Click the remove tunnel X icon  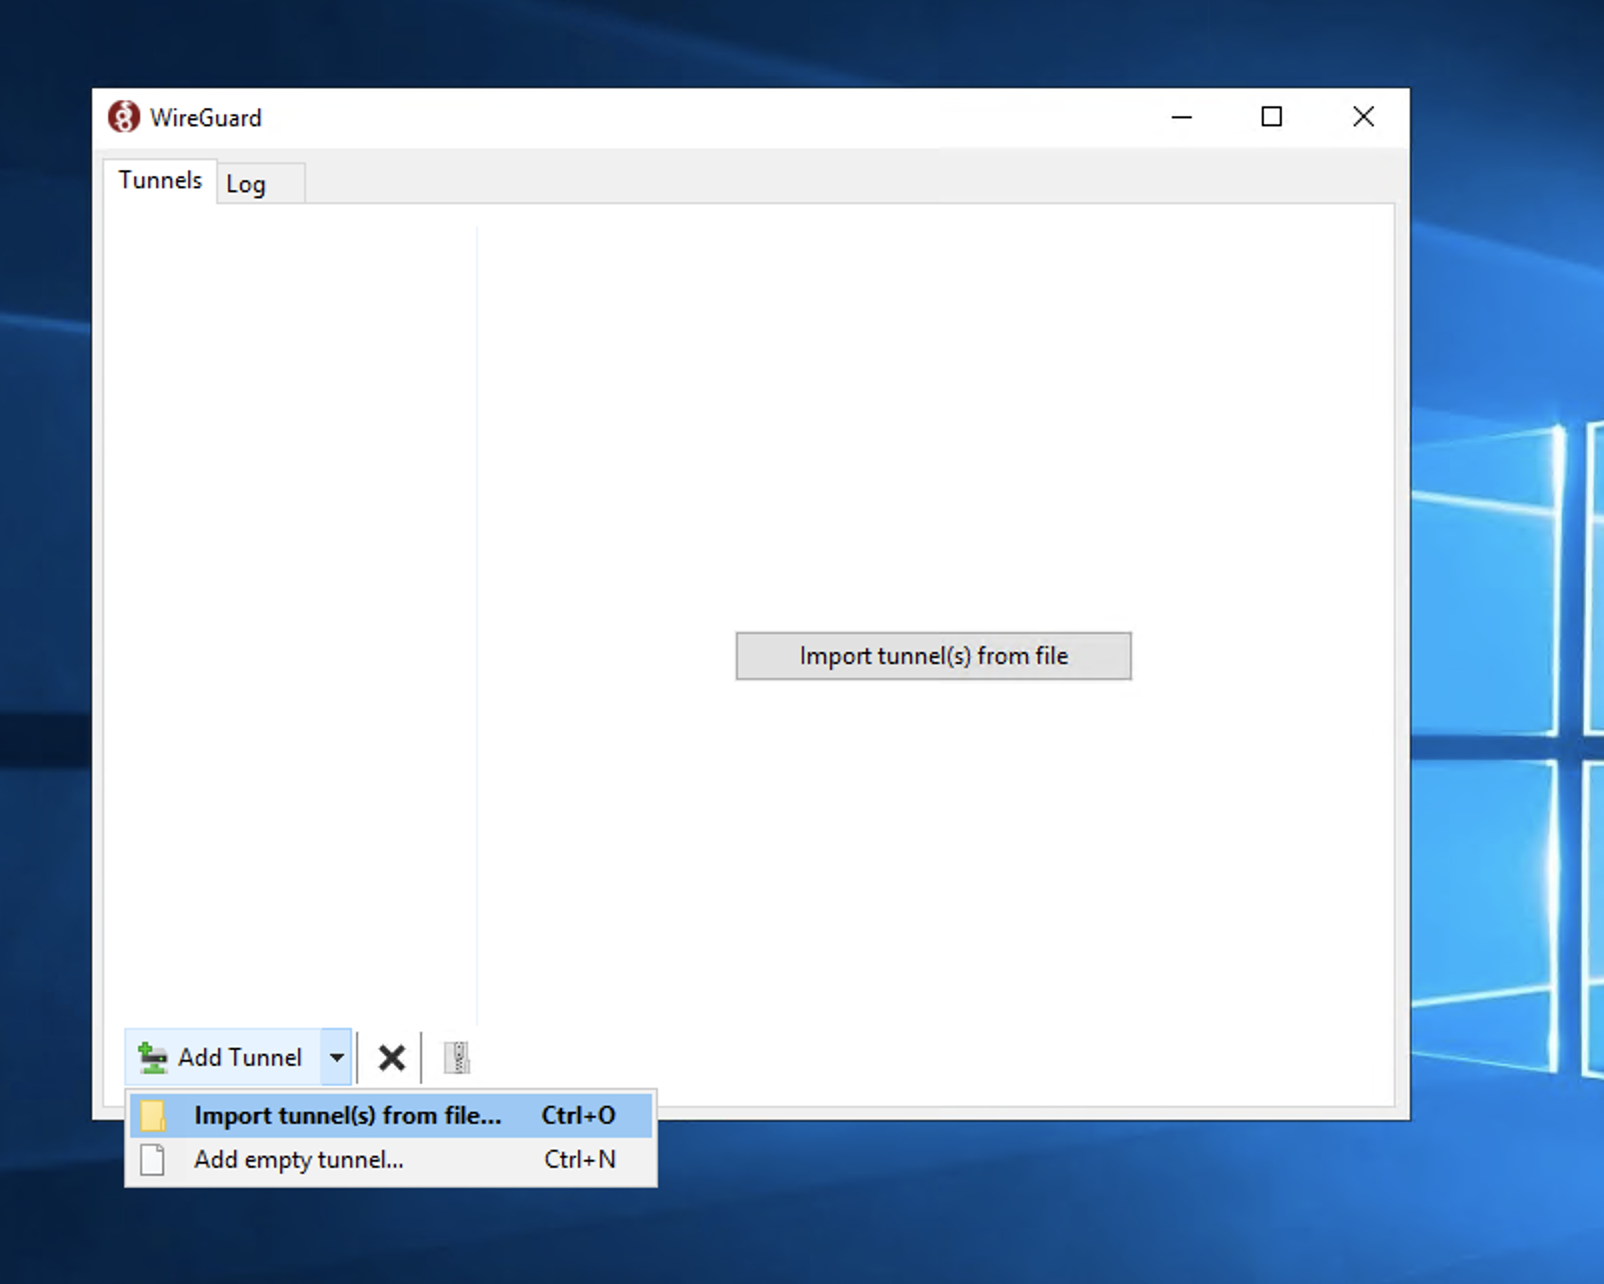point(392,1057)
